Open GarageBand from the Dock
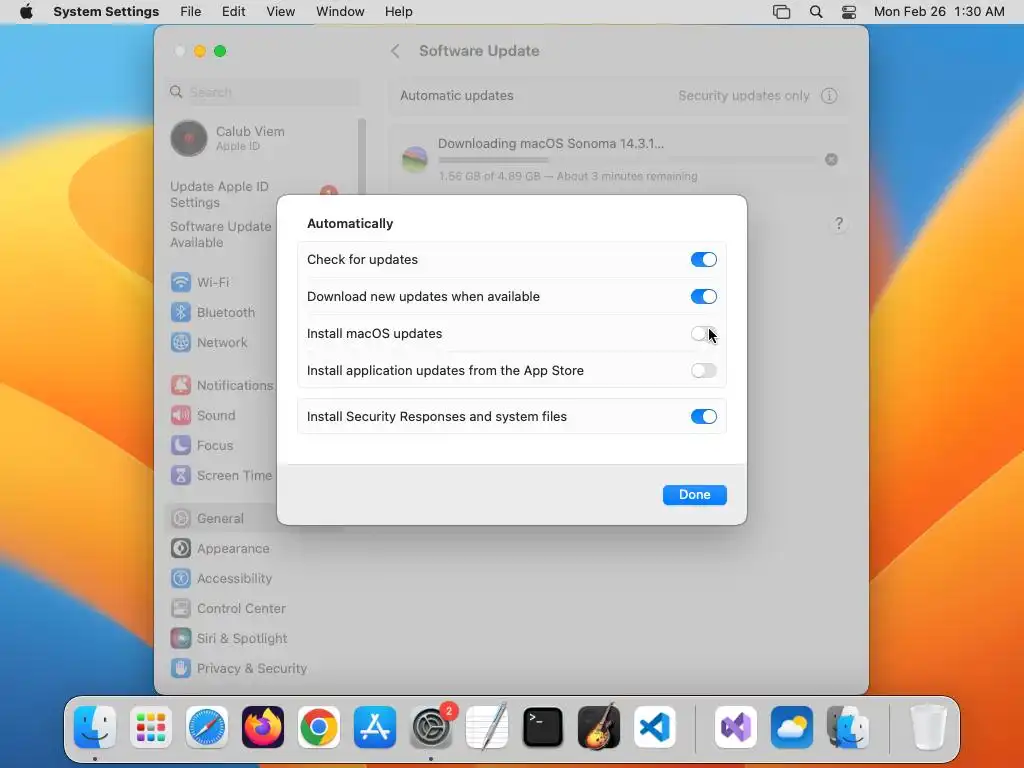Image resolution: width=1024 pixels, height=768 pixels. (599, 727)
